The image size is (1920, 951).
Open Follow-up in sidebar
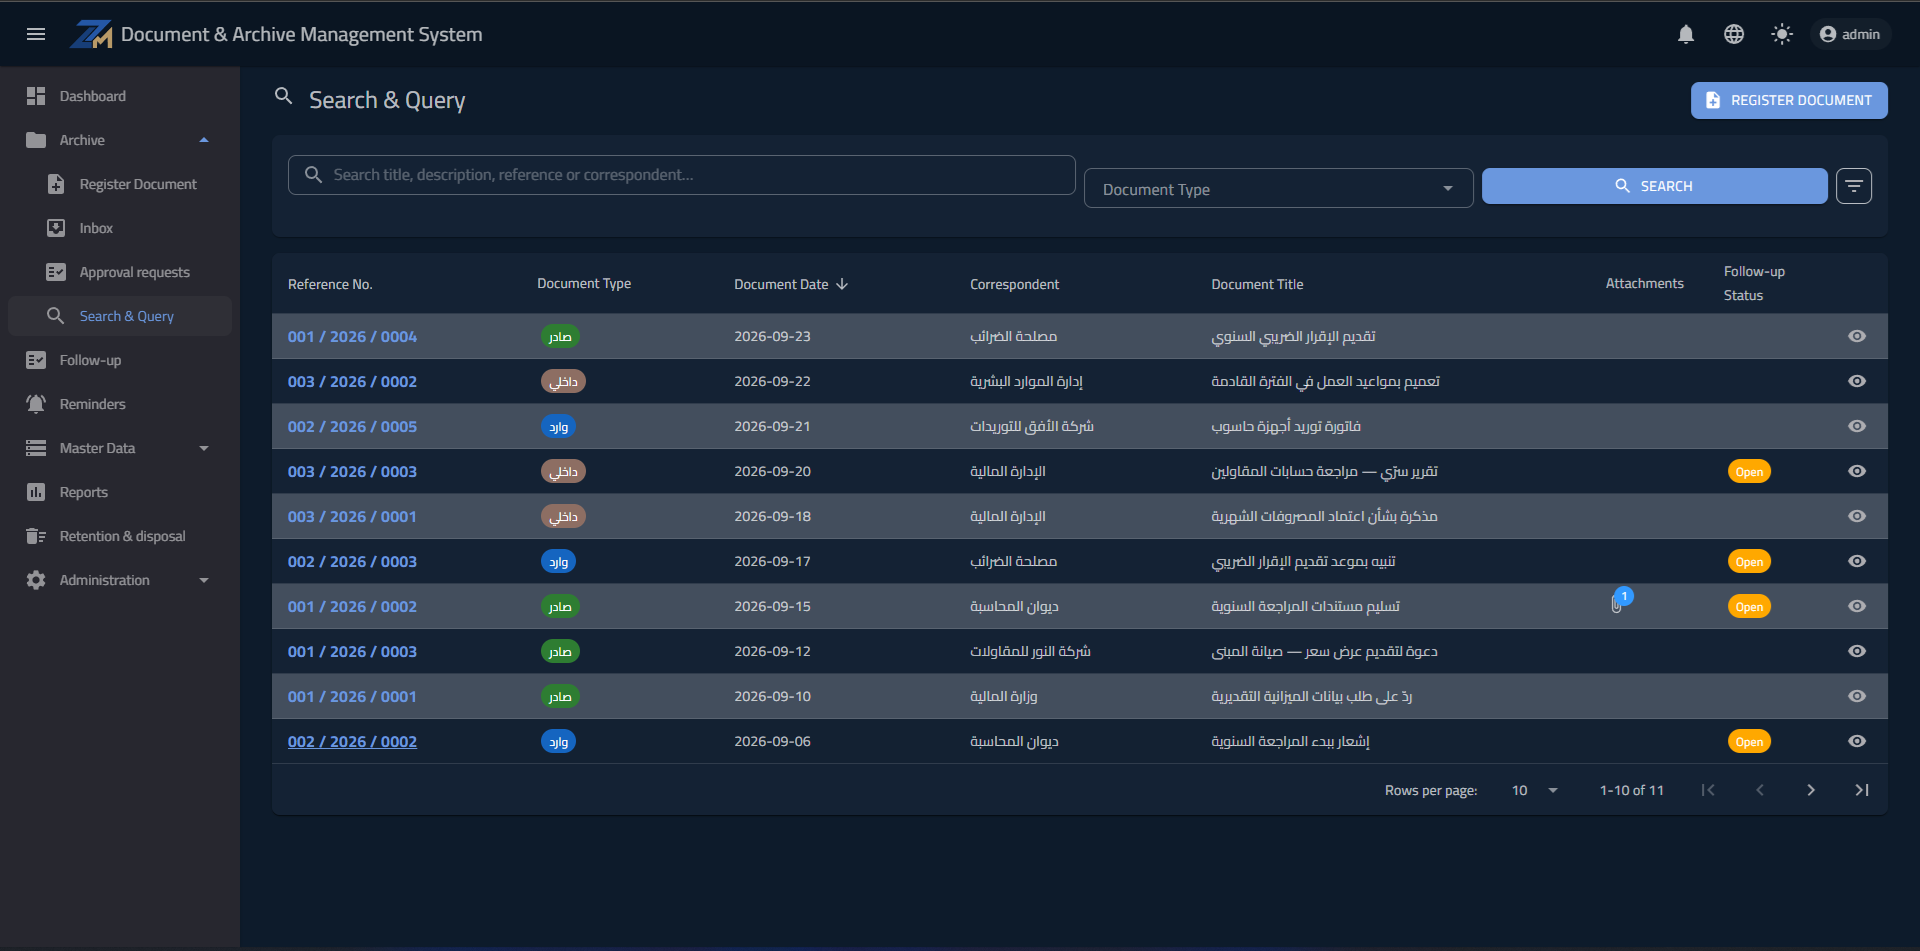[x=120, y=360]
